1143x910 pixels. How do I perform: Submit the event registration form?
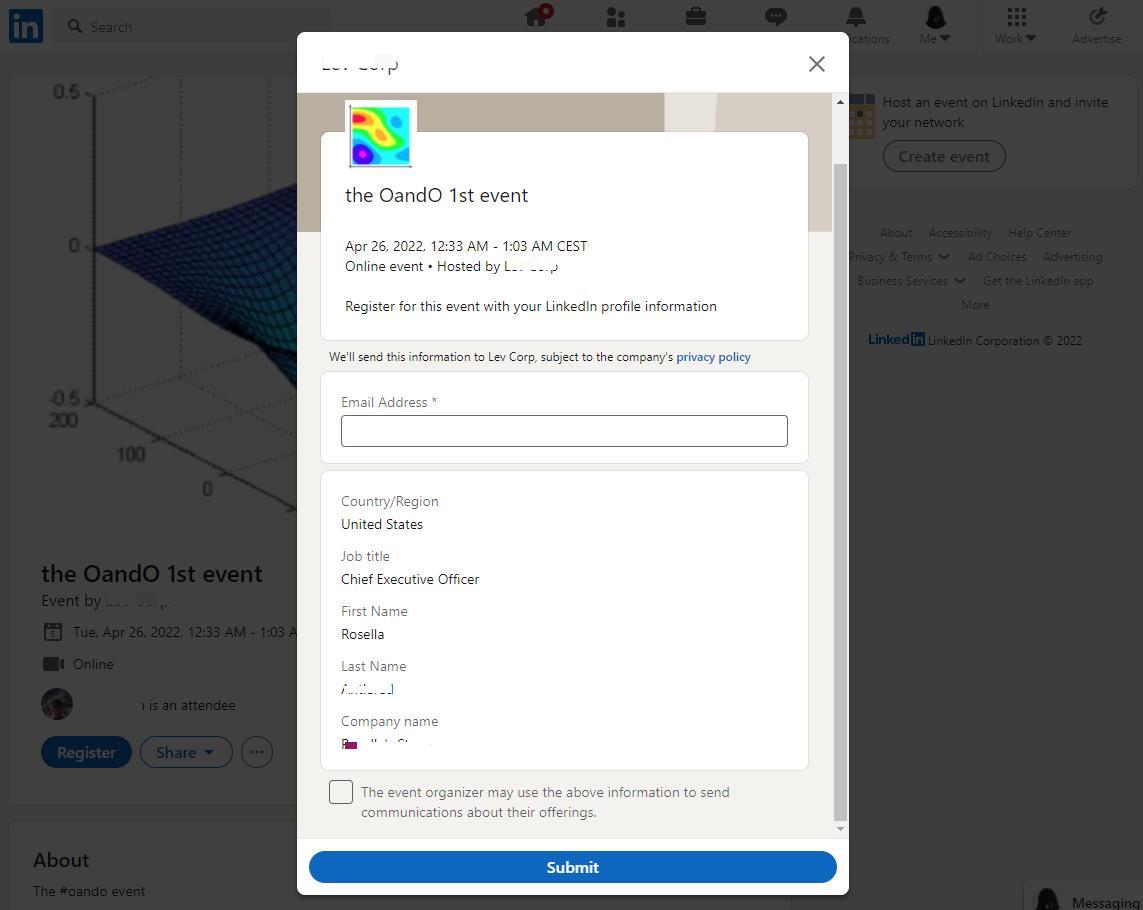[x=572, y=867]
